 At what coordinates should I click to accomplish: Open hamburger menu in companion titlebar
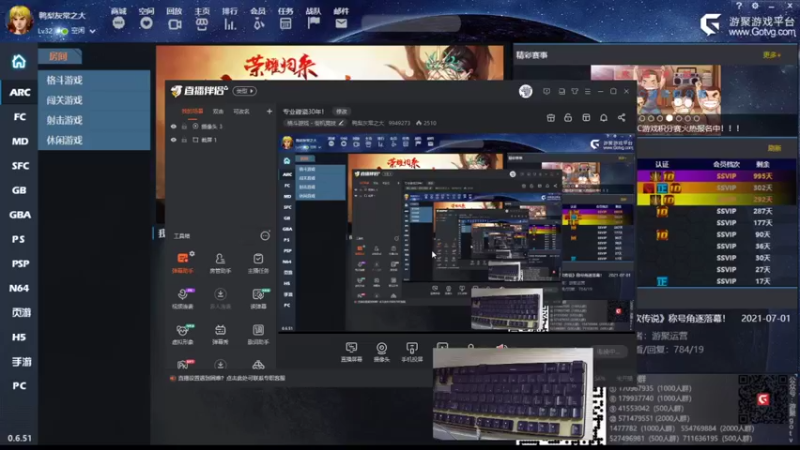tap(588, 91)
